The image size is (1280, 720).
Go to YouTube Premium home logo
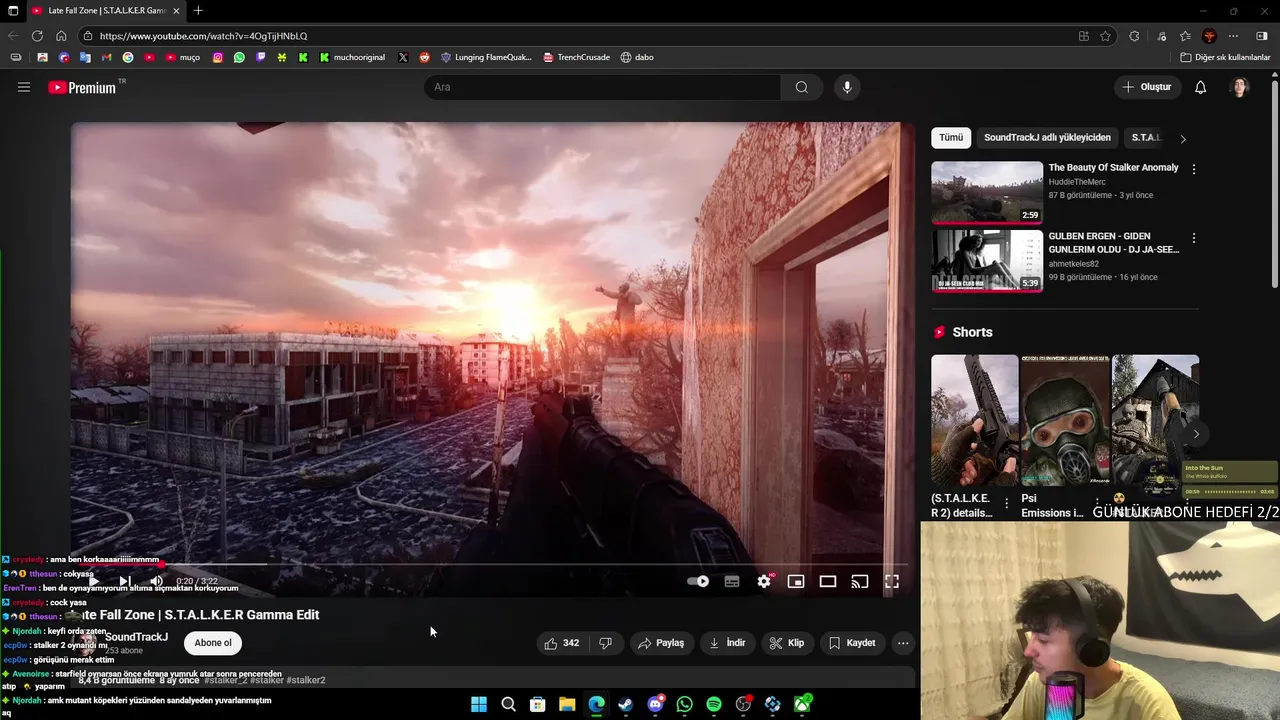pos(83,88)
